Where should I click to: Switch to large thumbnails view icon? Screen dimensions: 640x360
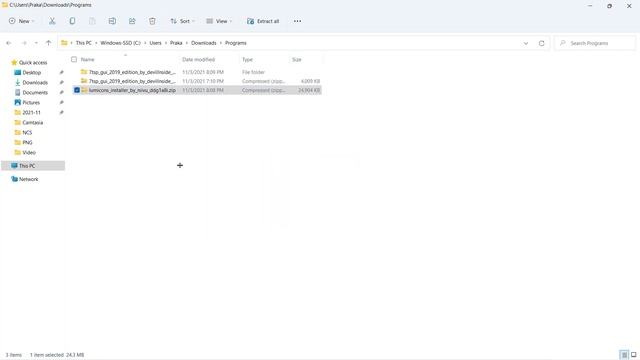633,355
